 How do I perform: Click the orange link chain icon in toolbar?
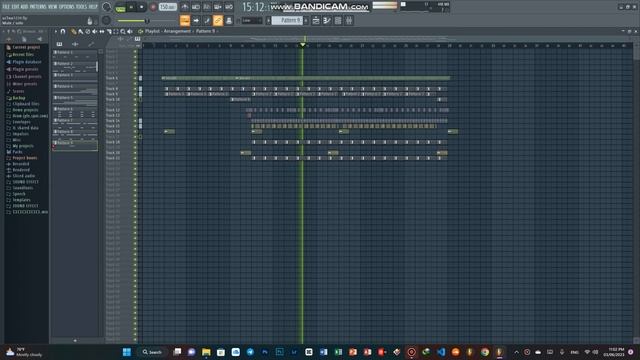click(218, 20)
